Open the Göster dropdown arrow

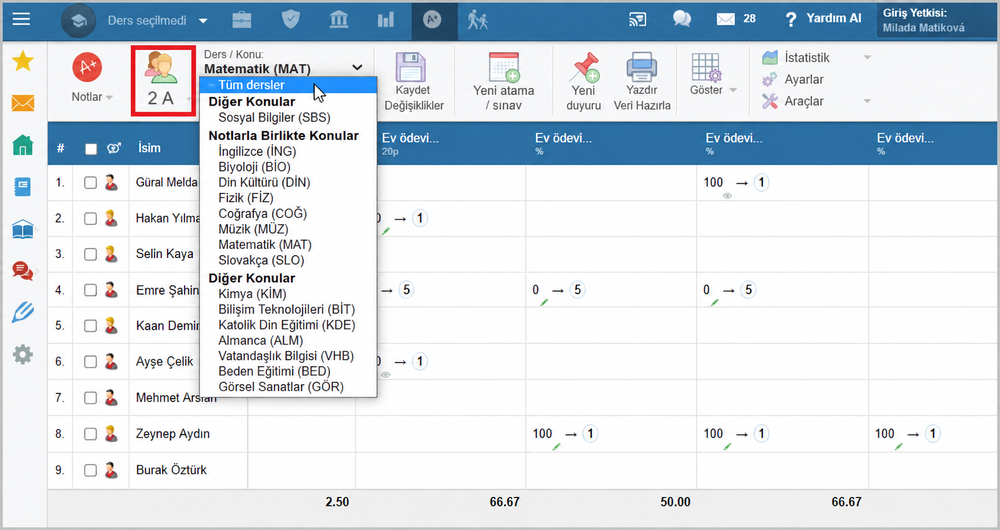(733, 91)
